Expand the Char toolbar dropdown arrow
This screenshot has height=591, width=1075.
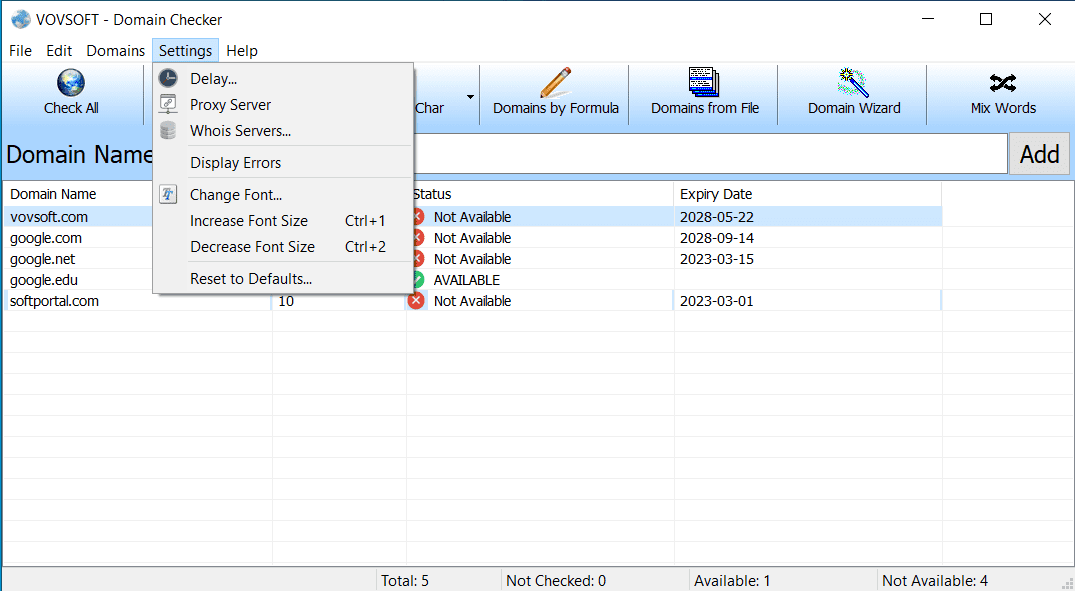pyautogui.click(x=470, y=97)
